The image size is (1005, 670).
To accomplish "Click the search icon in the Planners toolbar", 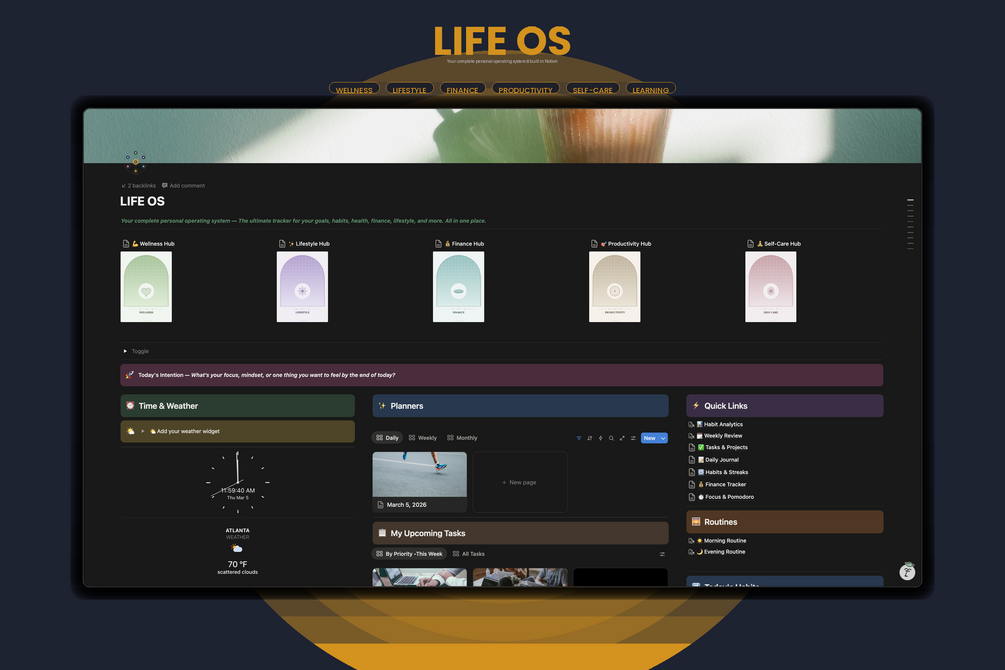I will click(x=611, y=438).
